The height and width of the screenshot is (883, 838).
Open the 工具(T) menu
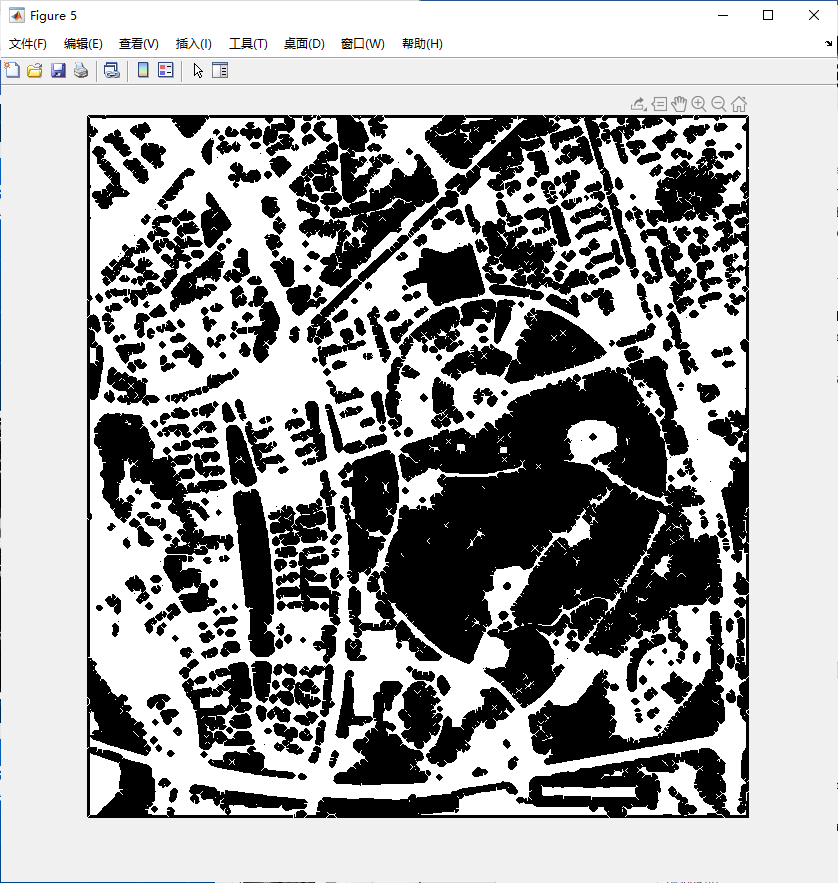[x=248, y=44]
